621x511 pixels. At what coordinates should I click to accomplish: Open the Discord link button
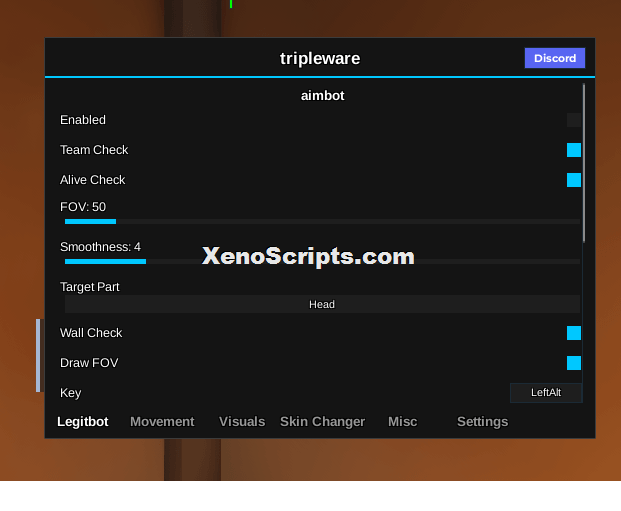tap(554, 58)
